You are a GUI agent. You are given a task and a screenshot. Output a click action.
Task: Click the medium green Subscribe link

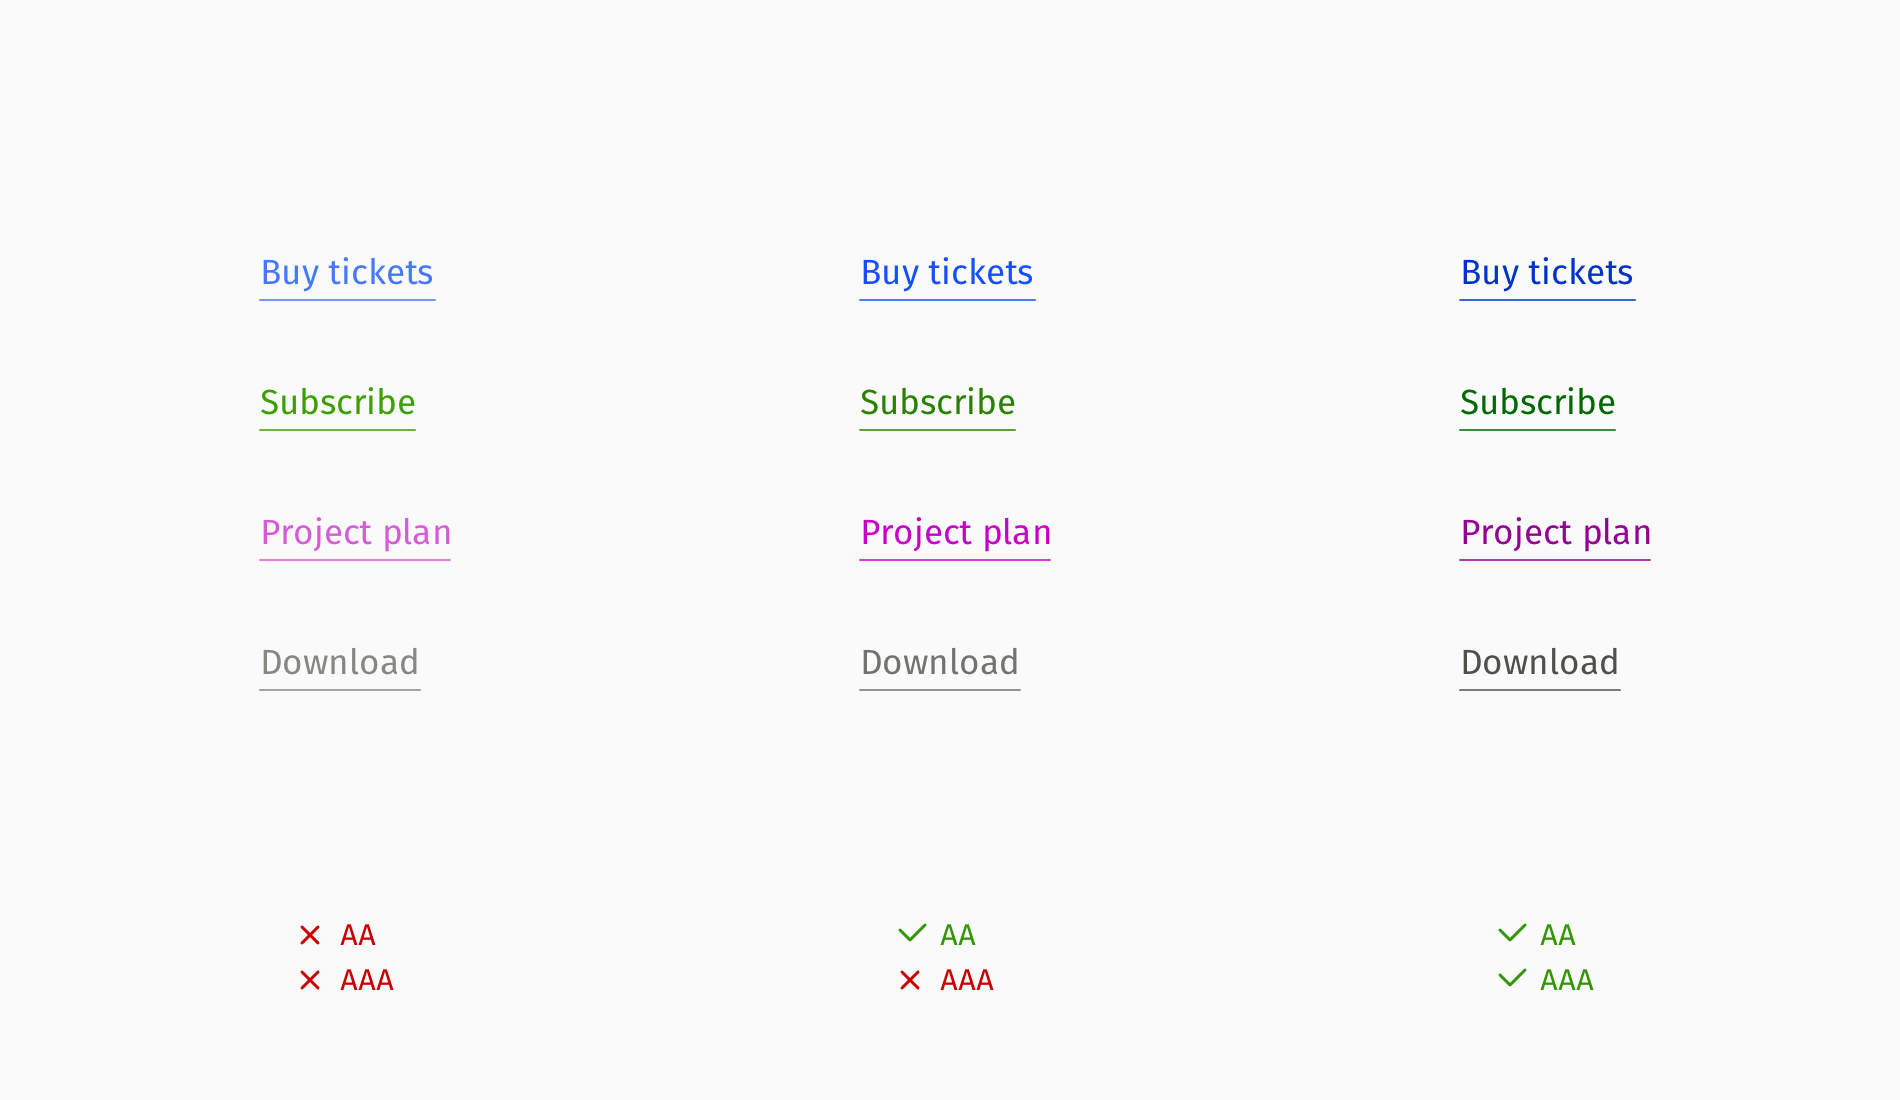(938, 403)
